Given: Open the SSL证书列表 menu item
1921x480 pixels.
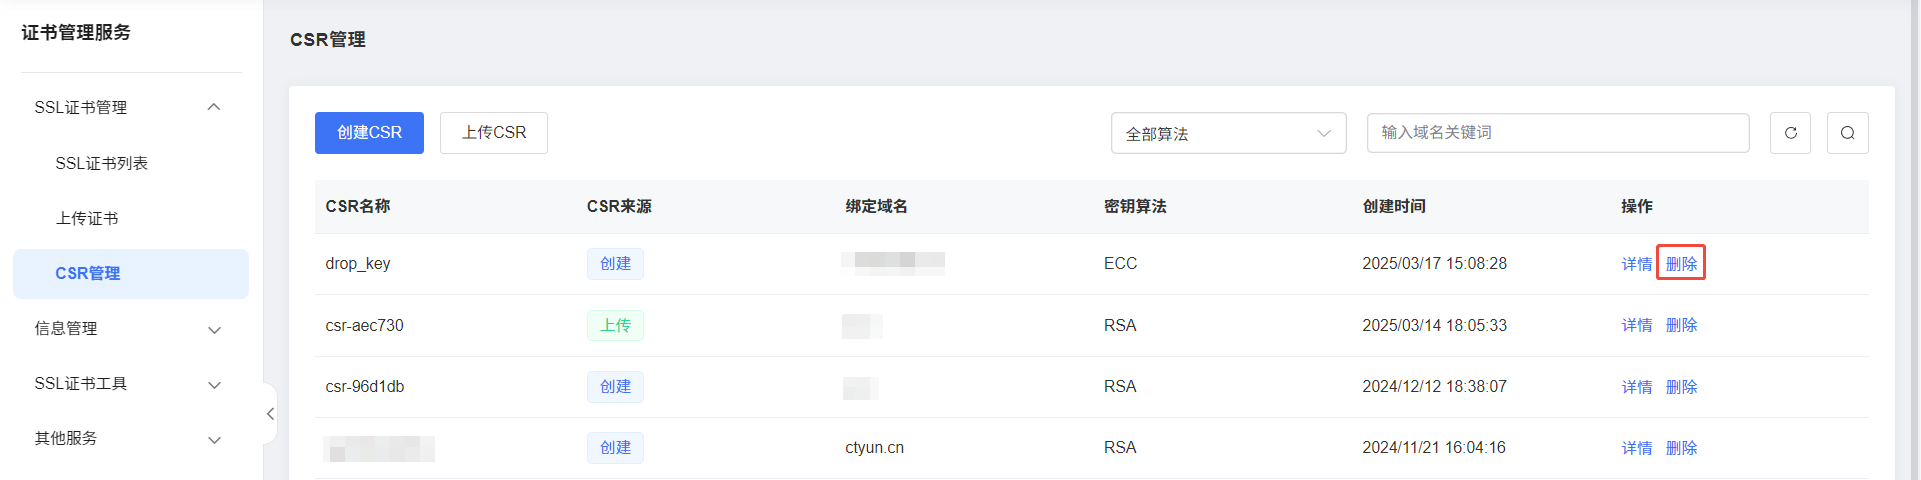Looking at the screenshot, I should click(101, 163).
